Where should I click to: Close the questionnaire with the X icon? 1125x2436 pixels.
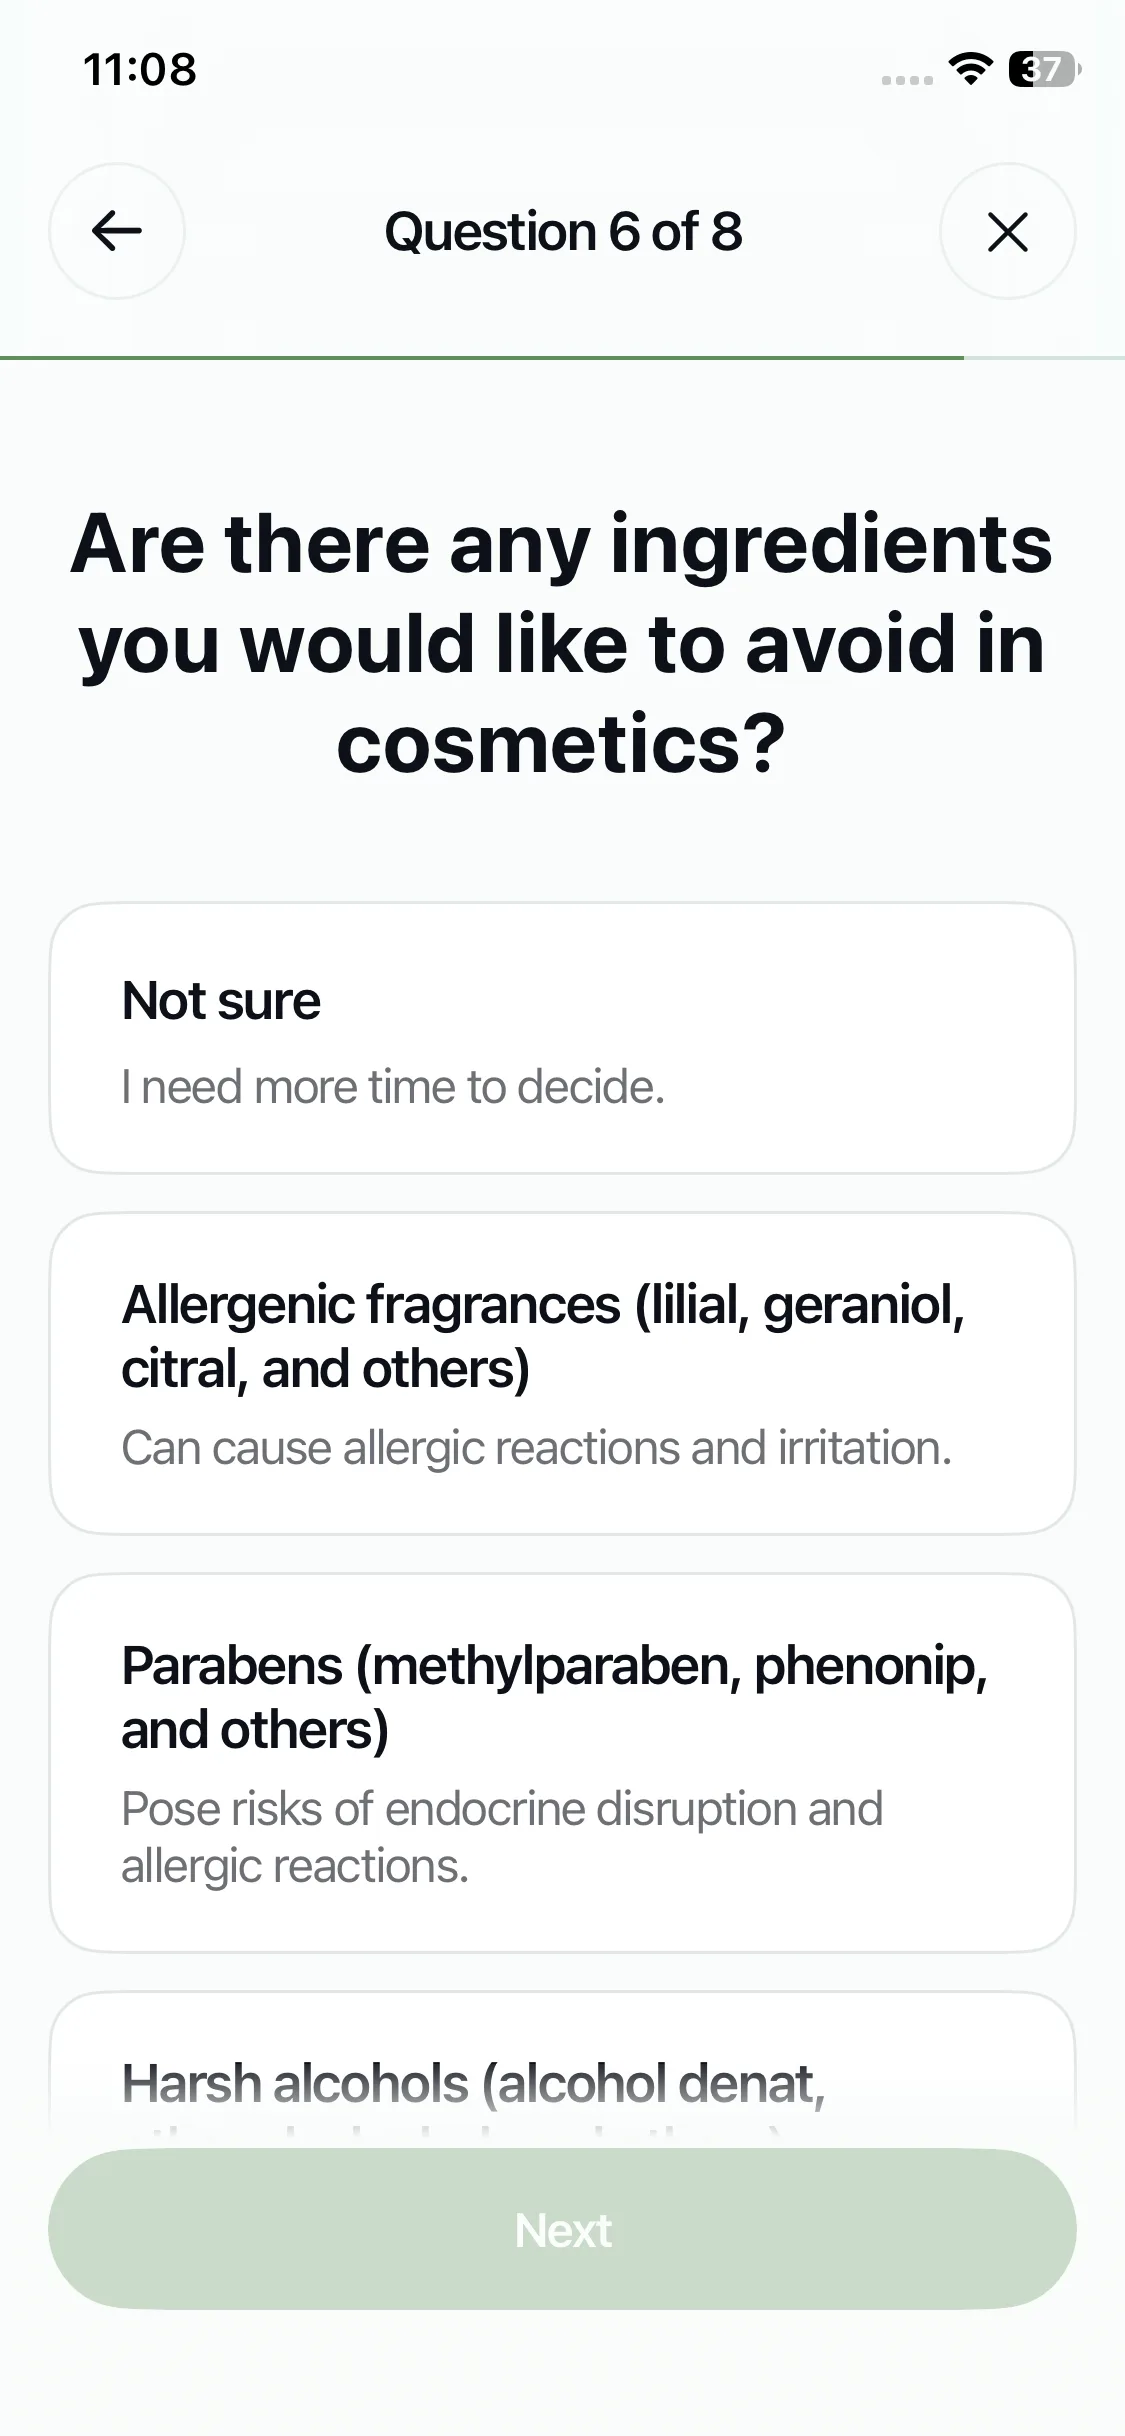click(x=1007, y=231)
